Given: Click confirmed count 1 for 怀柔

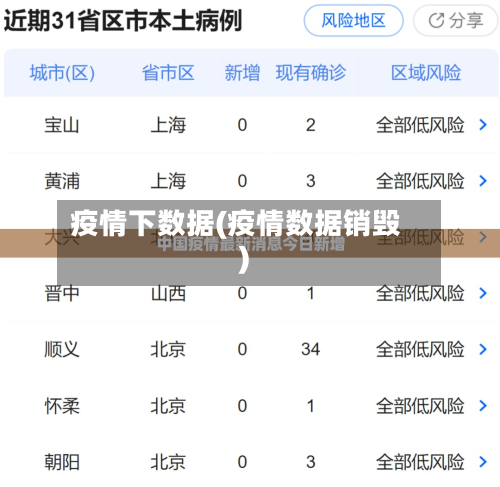Looking at the screenshot, I should pyautogui.click(x=311, y=406).
